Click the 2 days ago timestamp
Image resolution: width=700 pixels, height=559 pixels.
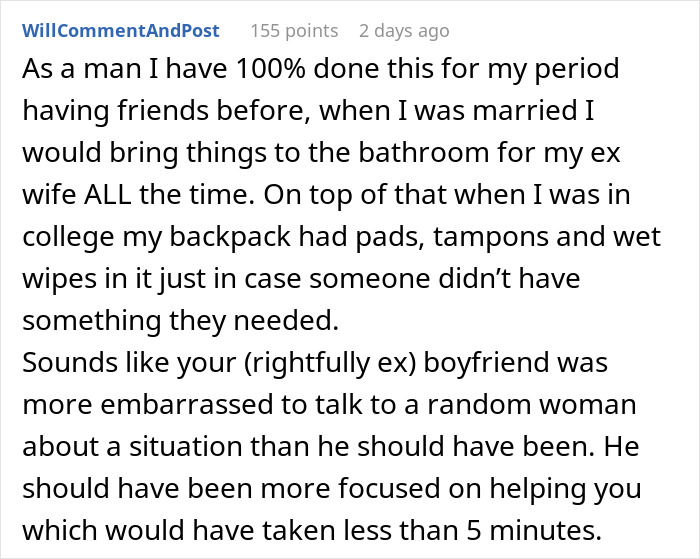[x=404, y=31]
